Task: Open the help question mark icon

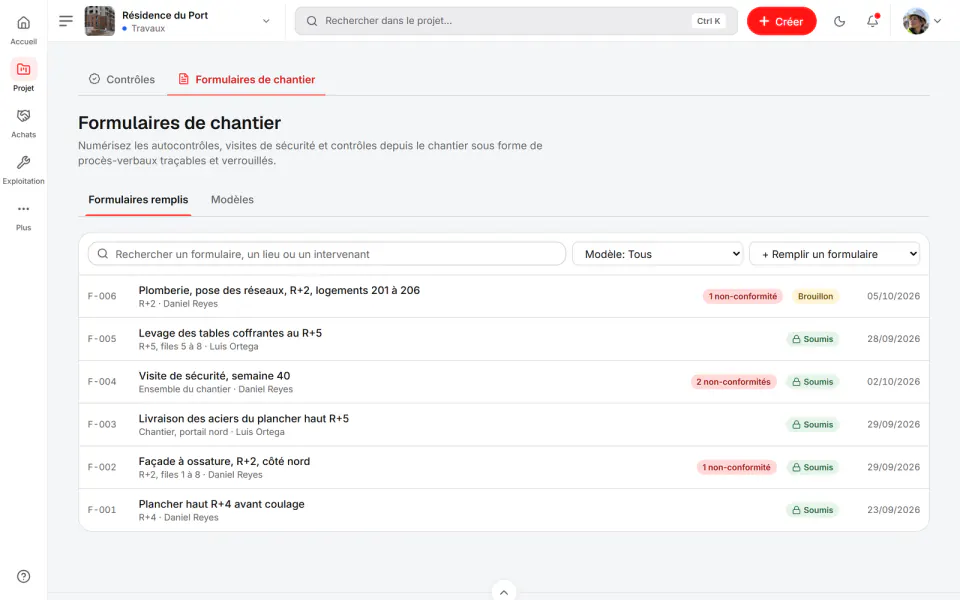Action: [23, 576]
